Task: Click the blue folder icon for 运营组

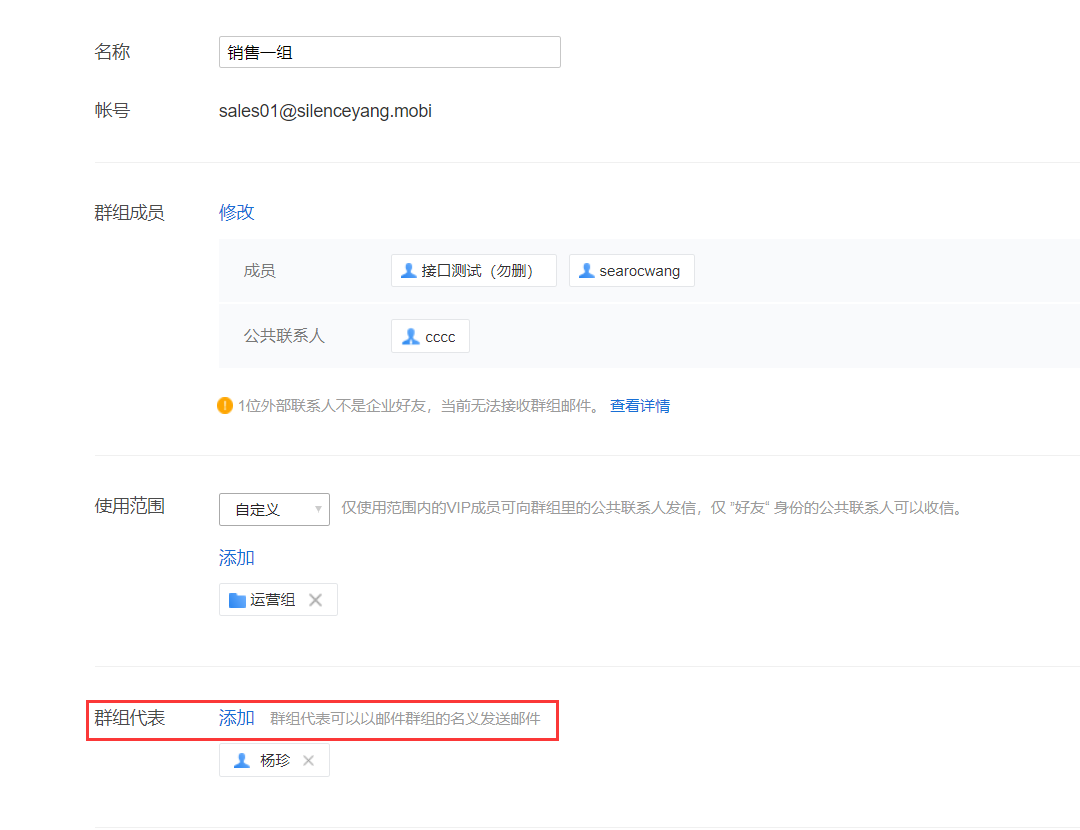Action: pyautogui.click(x=237, y=600)
